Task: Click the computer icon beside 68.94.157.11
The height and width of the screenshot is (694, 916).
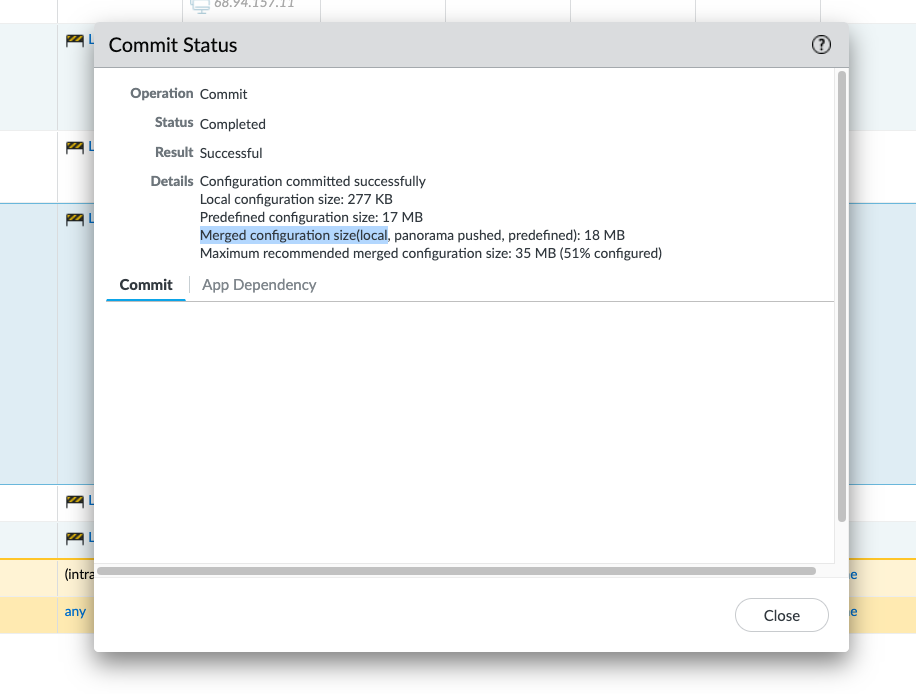Action: [200, 5]
